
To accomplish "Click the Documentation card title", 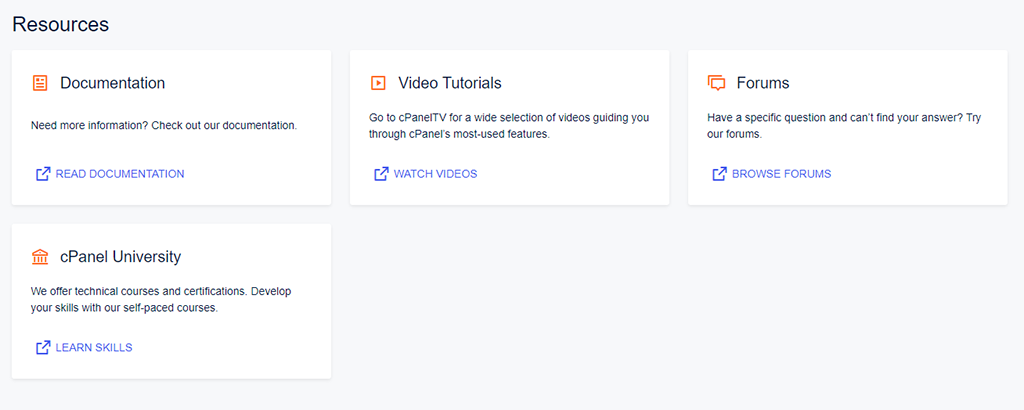I will click(112, 83).
